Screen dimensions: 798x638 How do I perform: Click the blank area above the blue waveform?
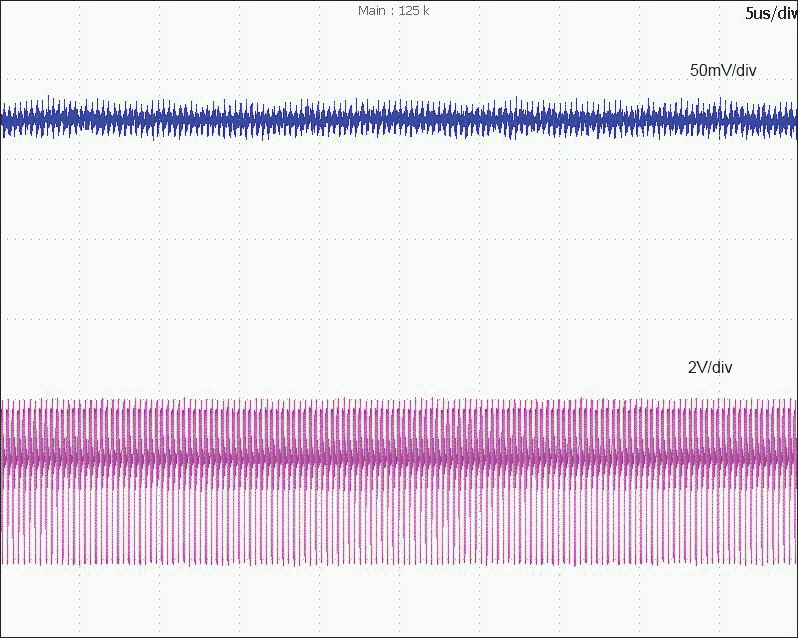point(400,50)
